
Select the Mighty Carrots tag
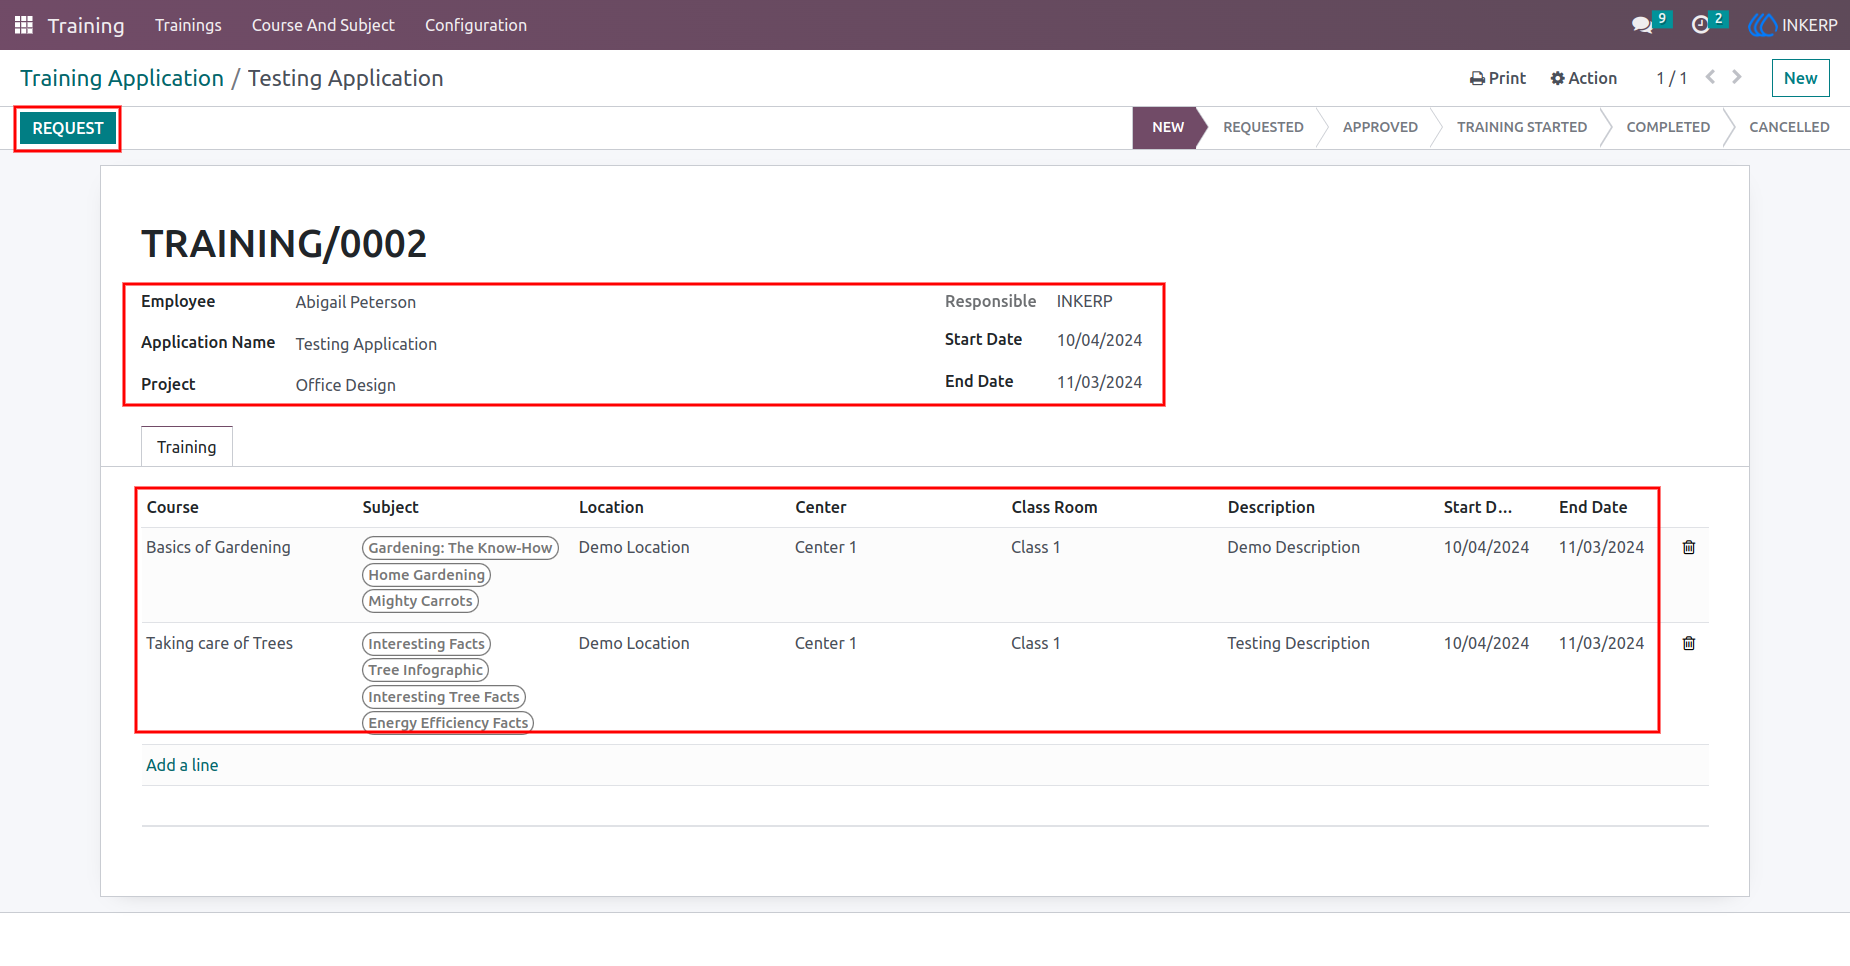(x=420, y=601)
